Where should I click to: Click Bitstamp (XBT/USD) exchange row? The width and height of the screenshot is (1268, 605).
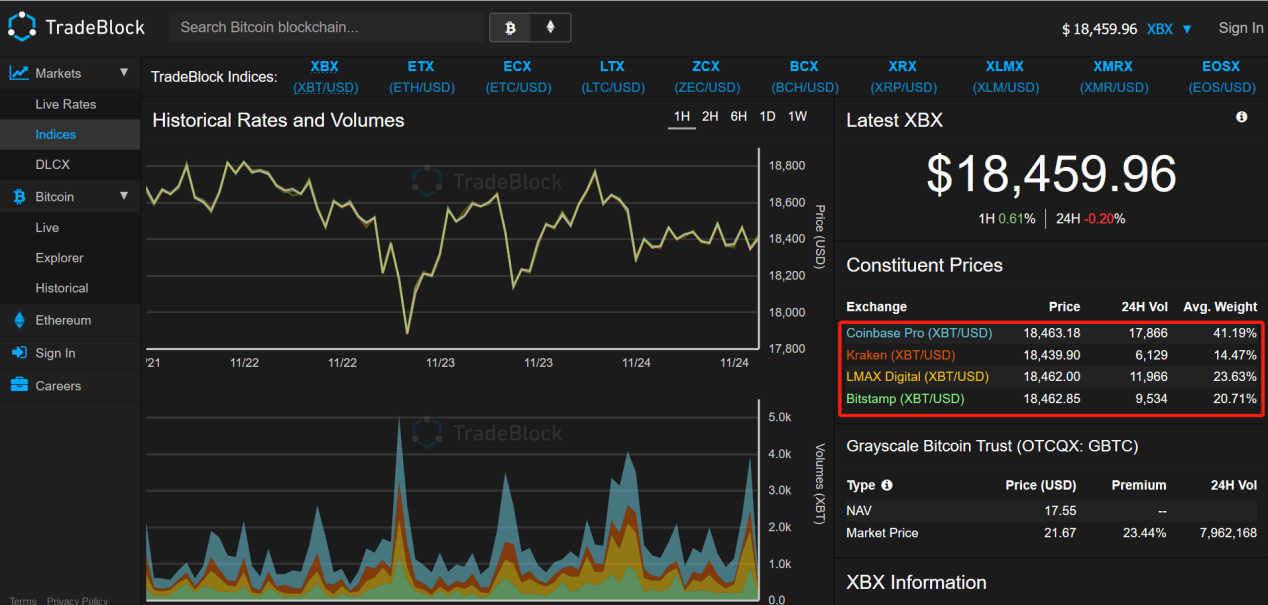pos(1051,399)
